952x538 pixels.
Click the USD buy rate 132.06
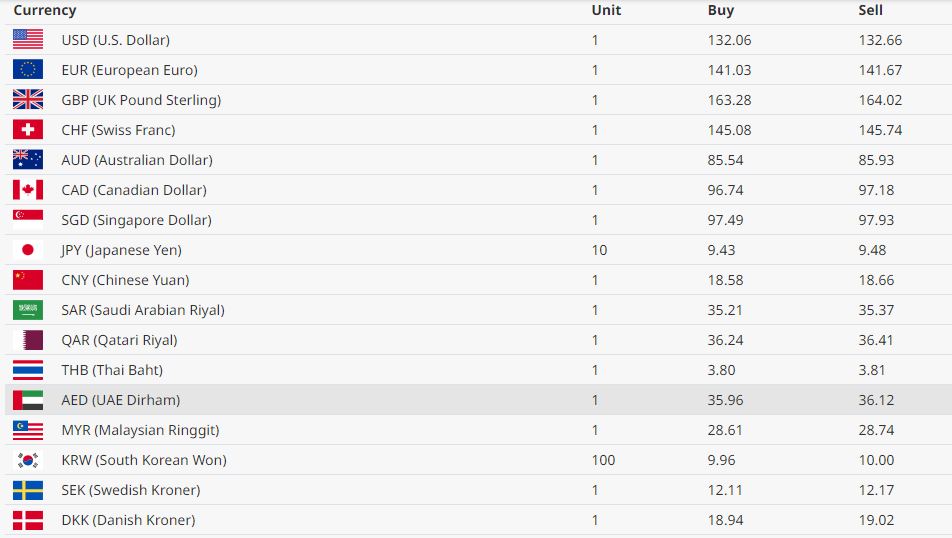pos(729,40)
